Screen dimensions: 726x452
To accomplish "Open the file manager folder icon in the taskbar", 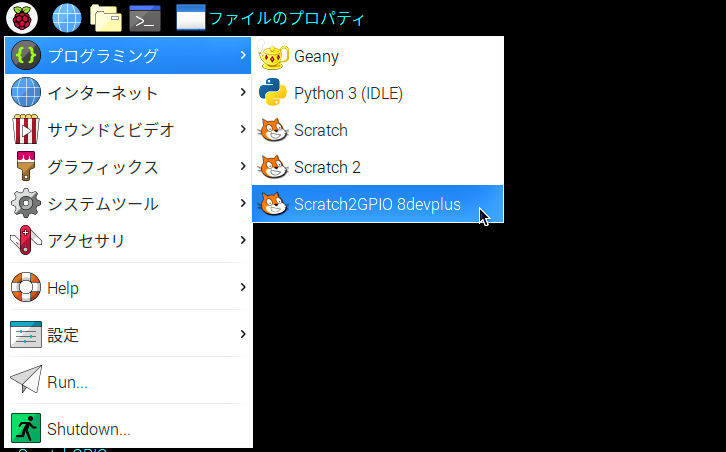I will [106, 19].
